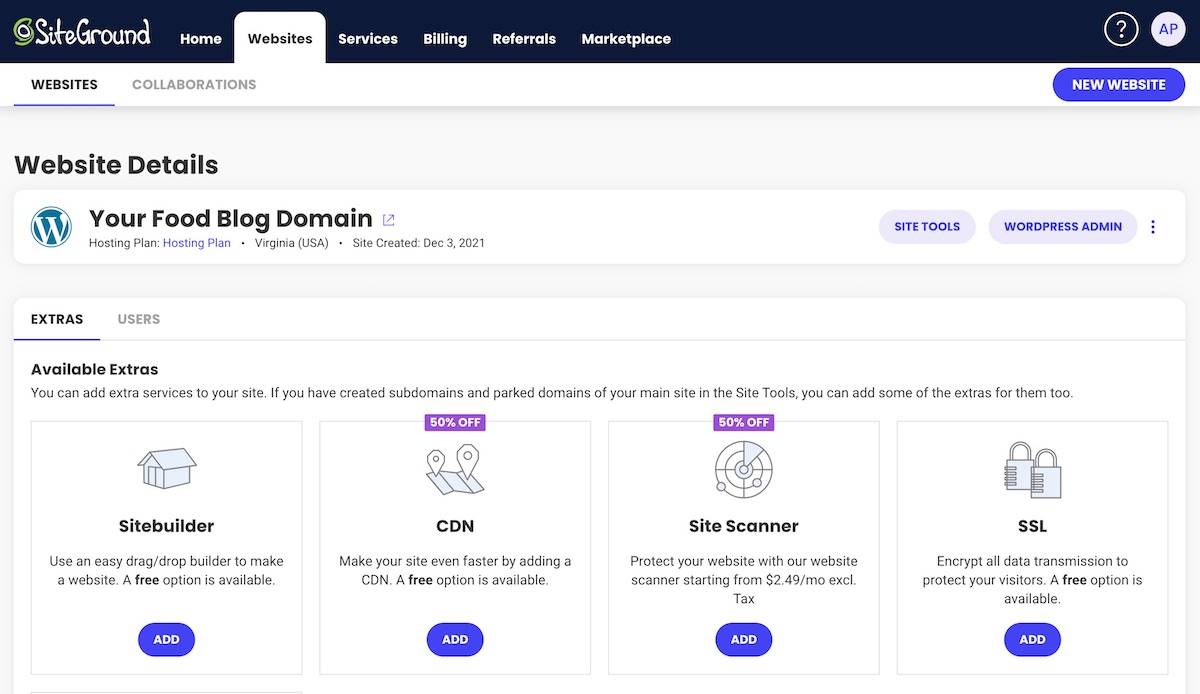Open the Billing menu
1200x694 pixels.
444,38
